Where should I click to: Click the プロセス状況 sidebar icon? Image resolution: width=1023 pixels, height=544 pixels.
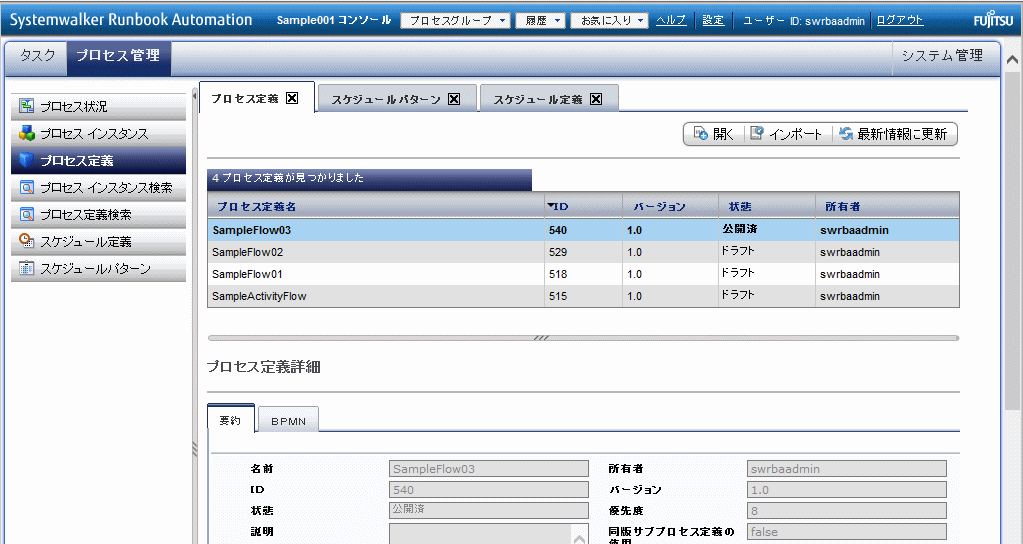[x=26, y=106]
